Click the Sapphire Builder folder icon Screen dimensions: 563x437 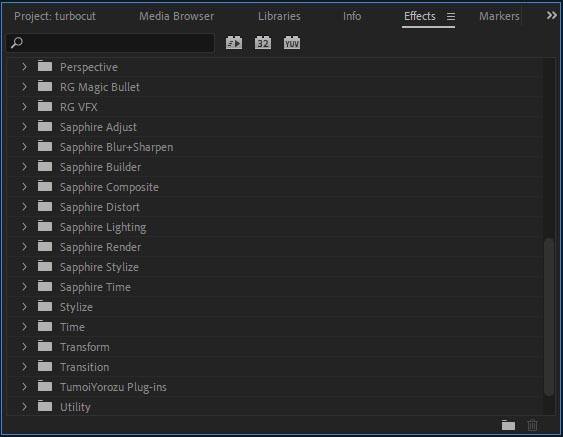(x=45, y=166)
